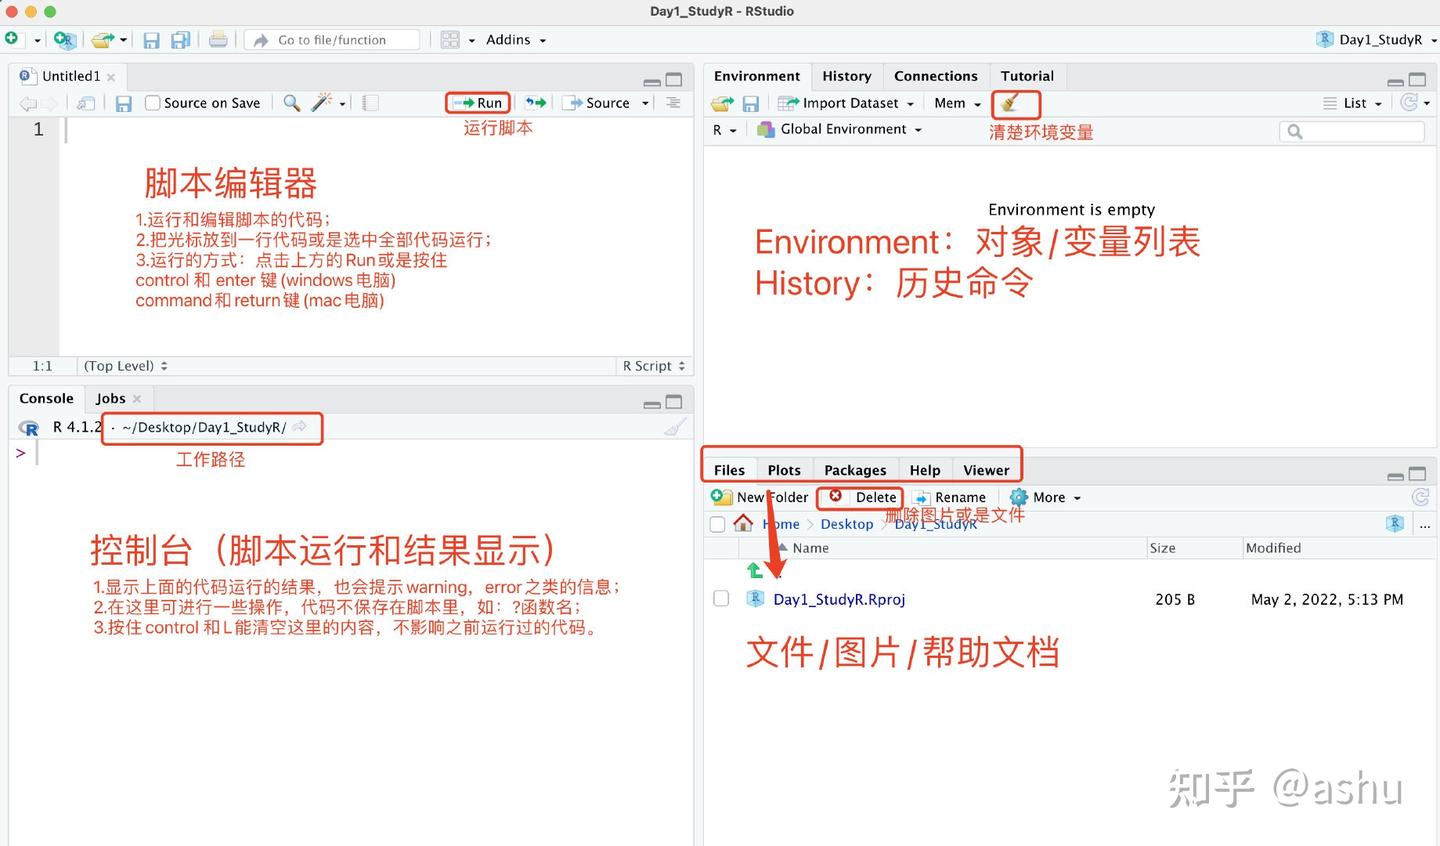Refresh the Environment pane
Screen dimensions: 1440x846
coord(1409,102)
